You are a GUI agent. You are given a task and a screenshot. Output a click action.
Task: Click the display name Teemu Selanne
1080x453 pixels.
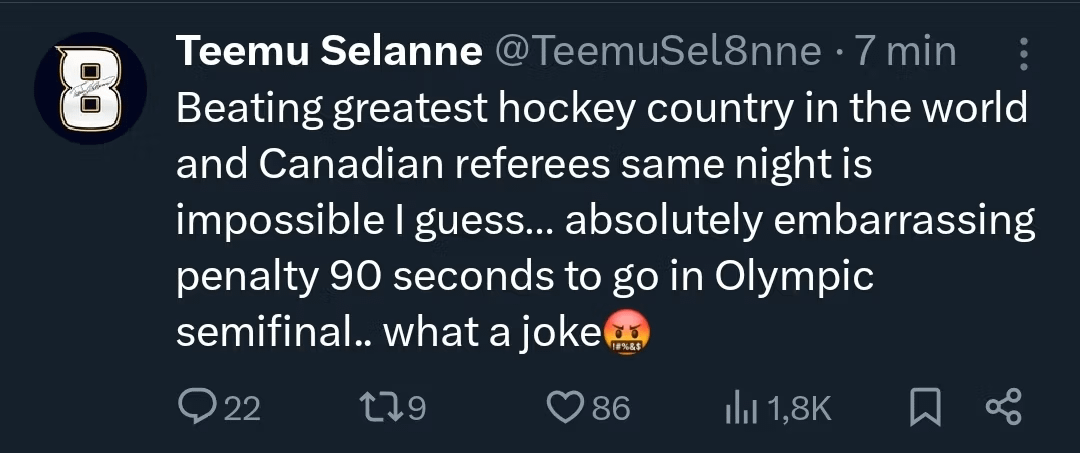click(x=329, y=52)
